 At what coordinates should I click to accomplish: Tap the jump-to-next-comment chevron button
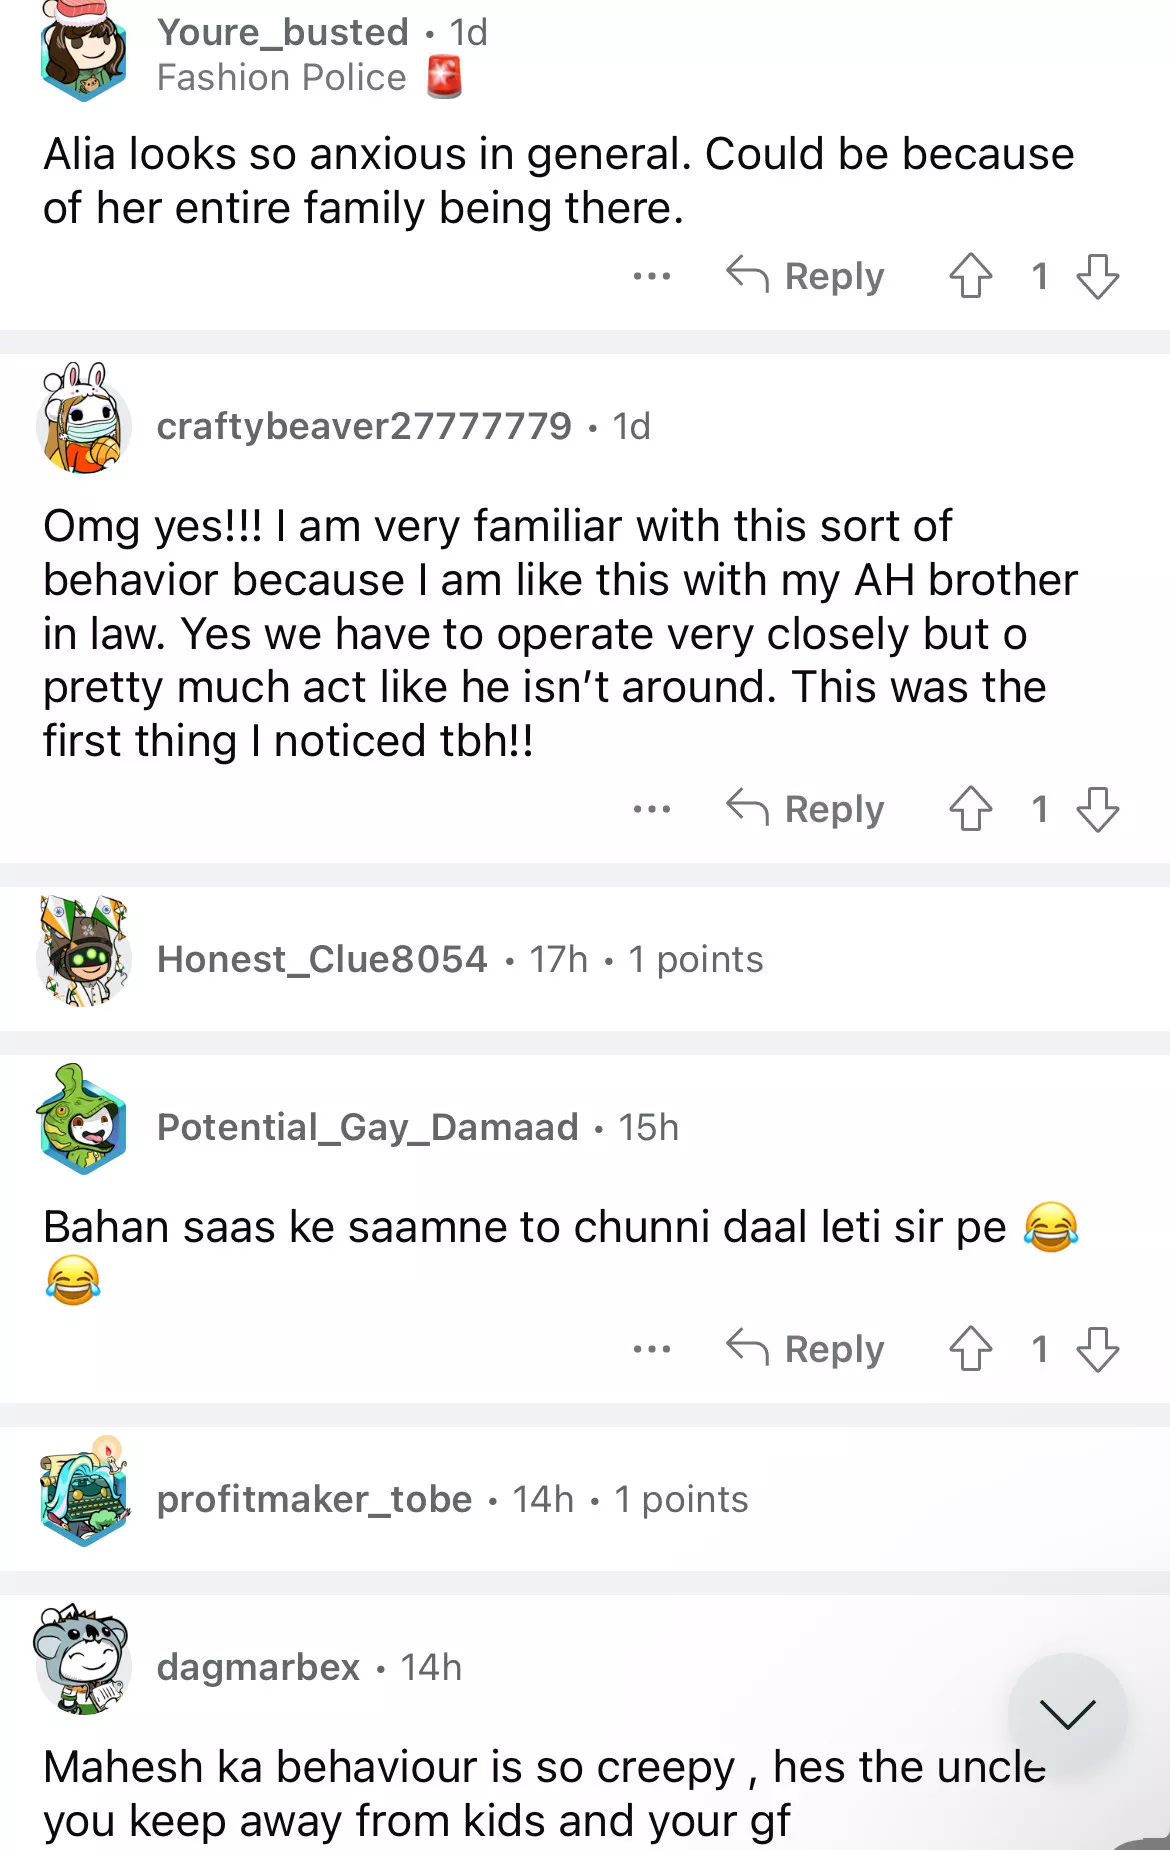pyautogui.click(x=1067, y=1713)
